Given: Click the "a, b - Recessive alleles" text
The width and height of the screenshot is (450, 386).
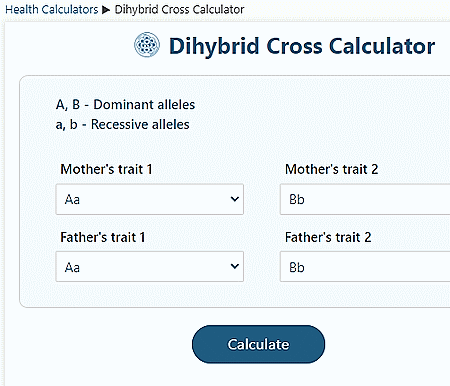Looking at the screenshot, I should pyautogui.click(x=123, y=124).
